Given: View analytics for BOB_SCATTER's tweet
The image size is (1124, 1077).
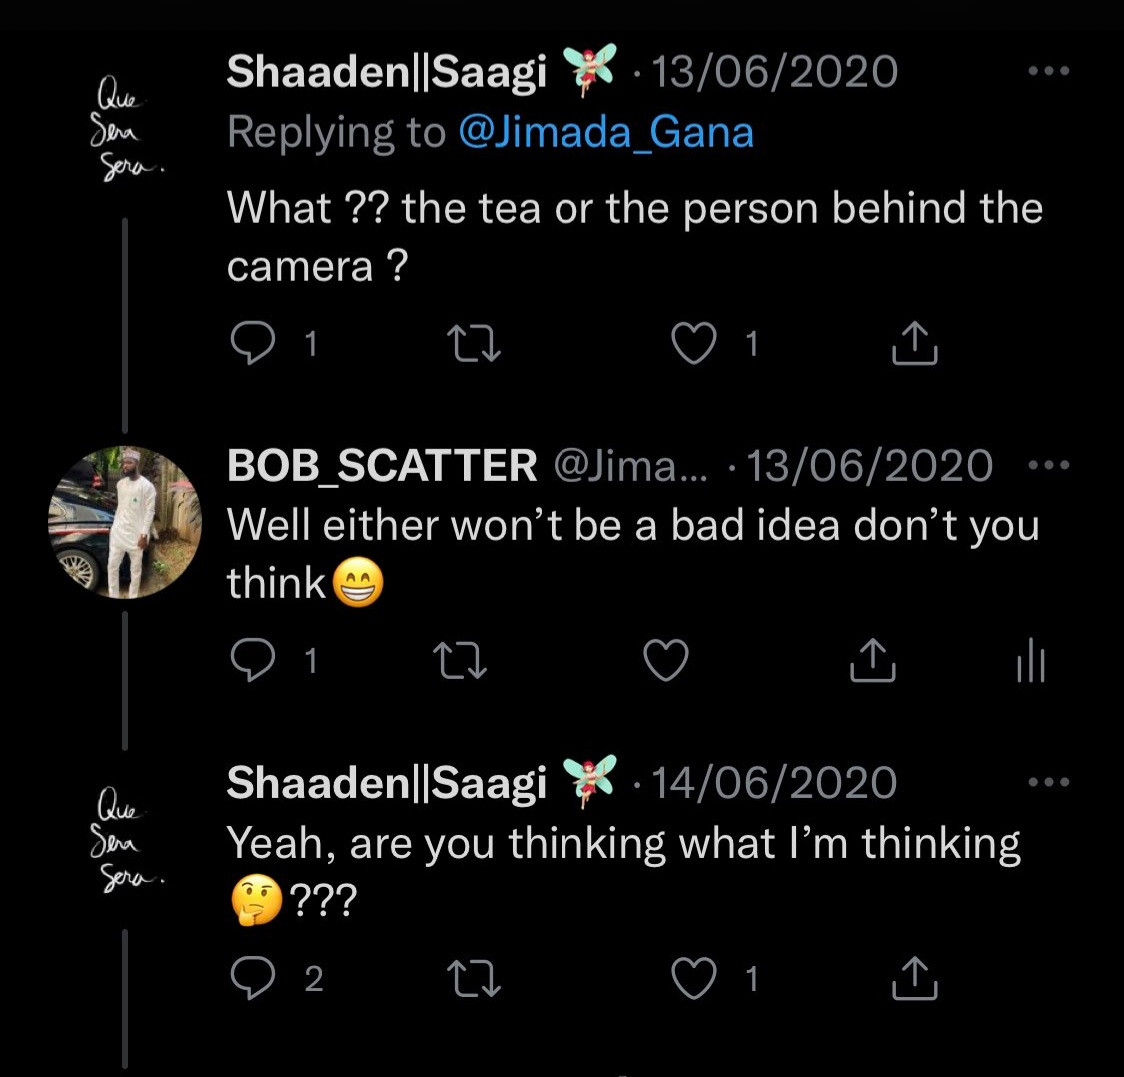Looking at the screenshot, I should pos(1030,662).
